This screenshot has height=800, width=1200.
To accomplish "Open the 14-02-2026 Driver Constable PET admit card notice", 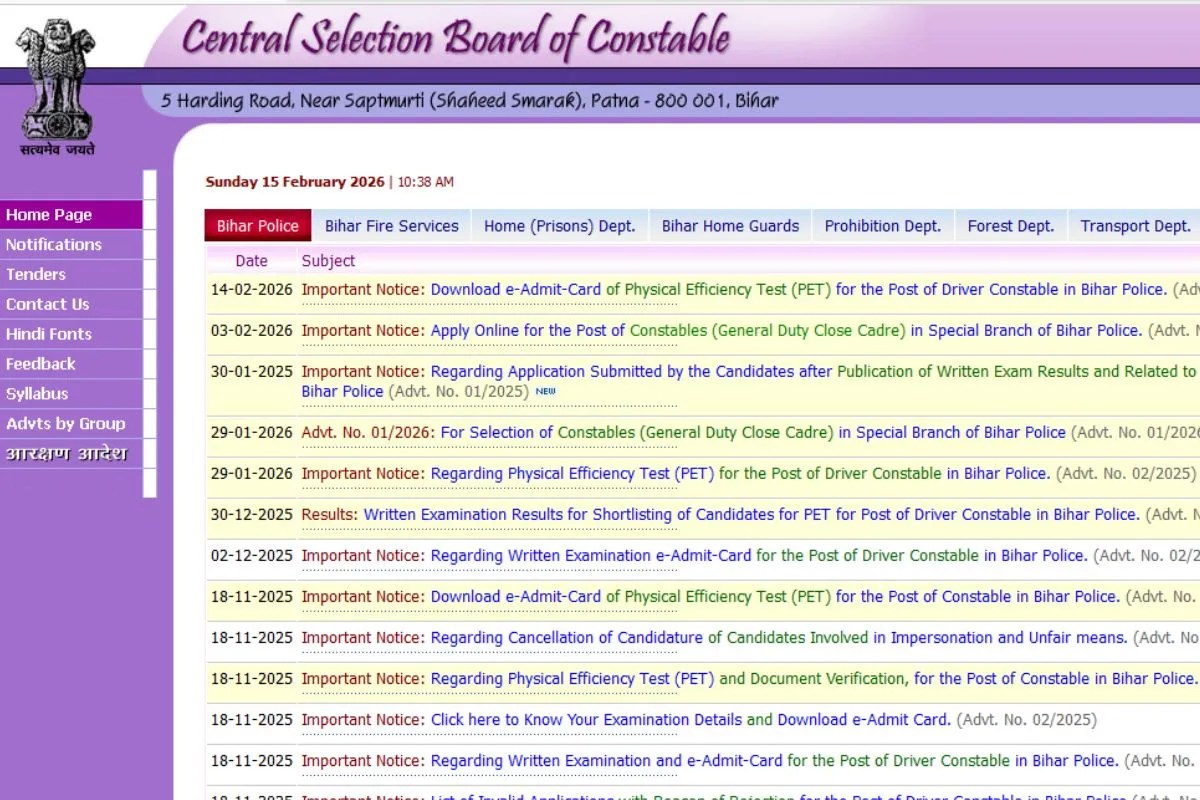I will coord(798,290).
